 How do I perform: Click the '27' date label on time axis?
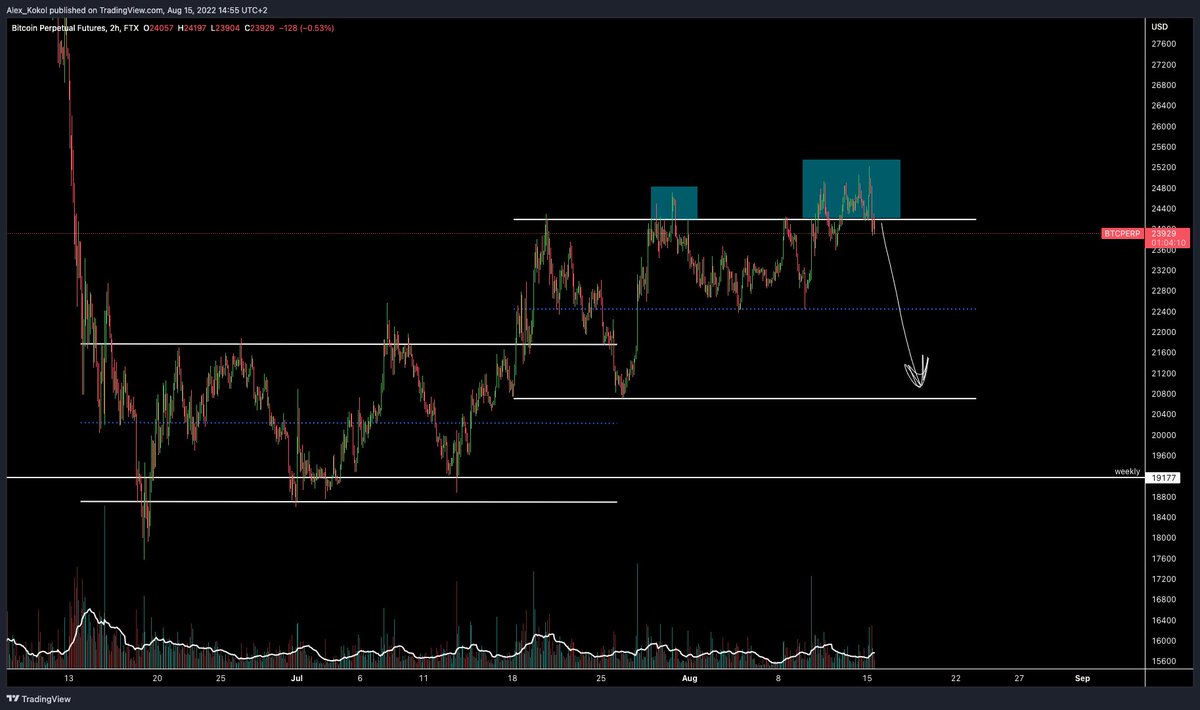pyautogui.click(x=1018, y=678)
